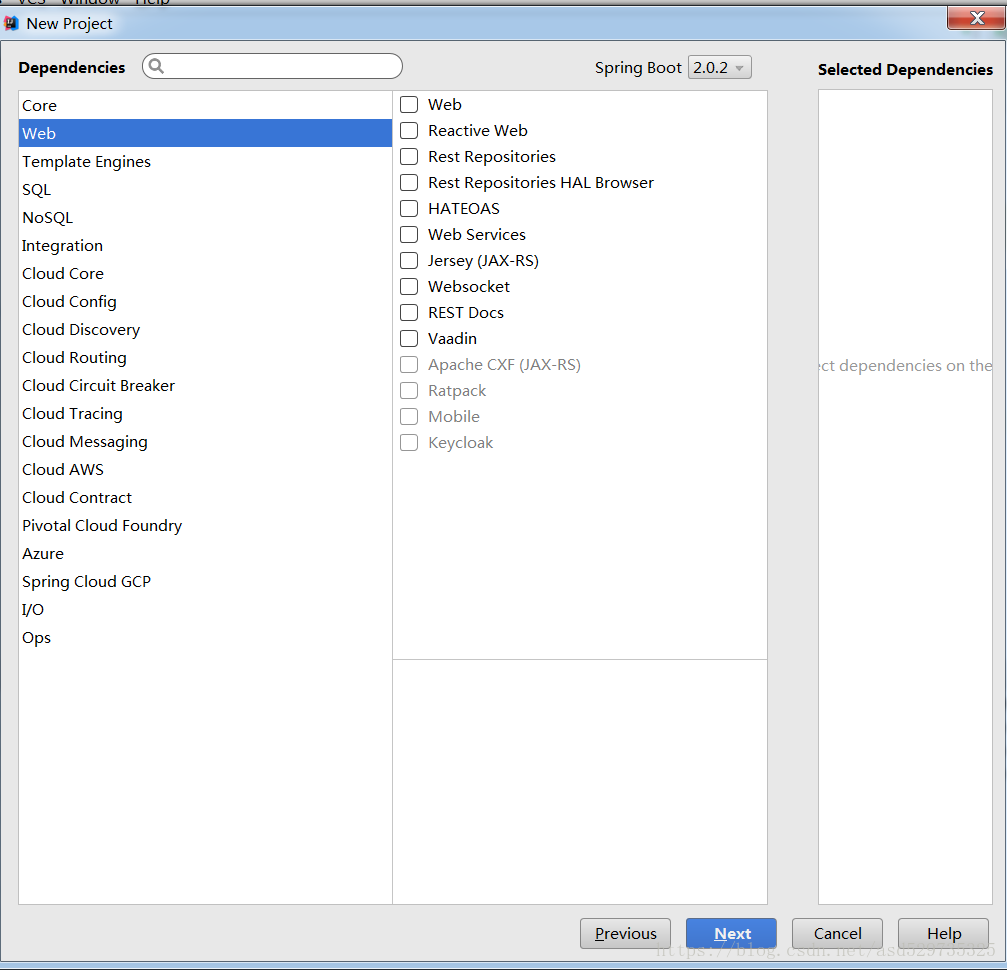Select the Integration category

205,245
